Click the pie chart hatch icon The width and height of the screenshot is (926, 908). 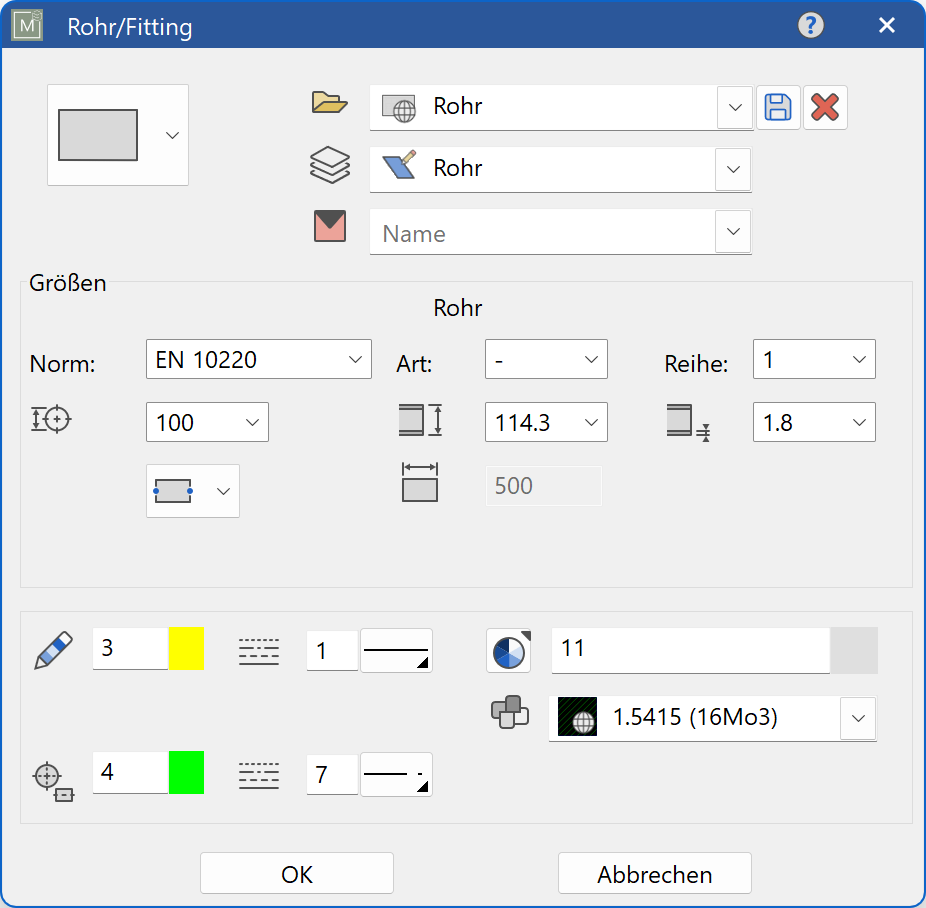point(509,651)
